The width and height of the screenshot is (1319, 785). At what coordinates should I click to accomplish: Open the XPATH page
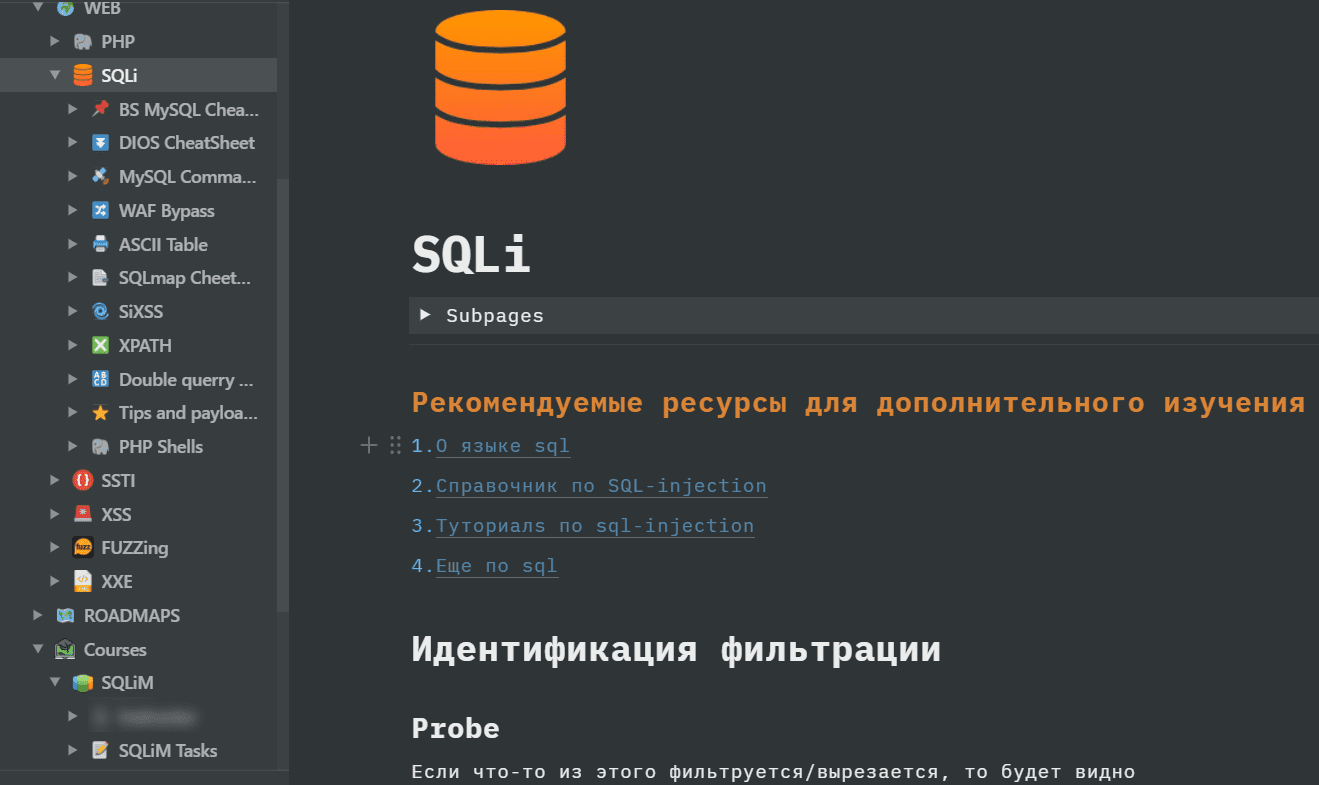point(145,345)
